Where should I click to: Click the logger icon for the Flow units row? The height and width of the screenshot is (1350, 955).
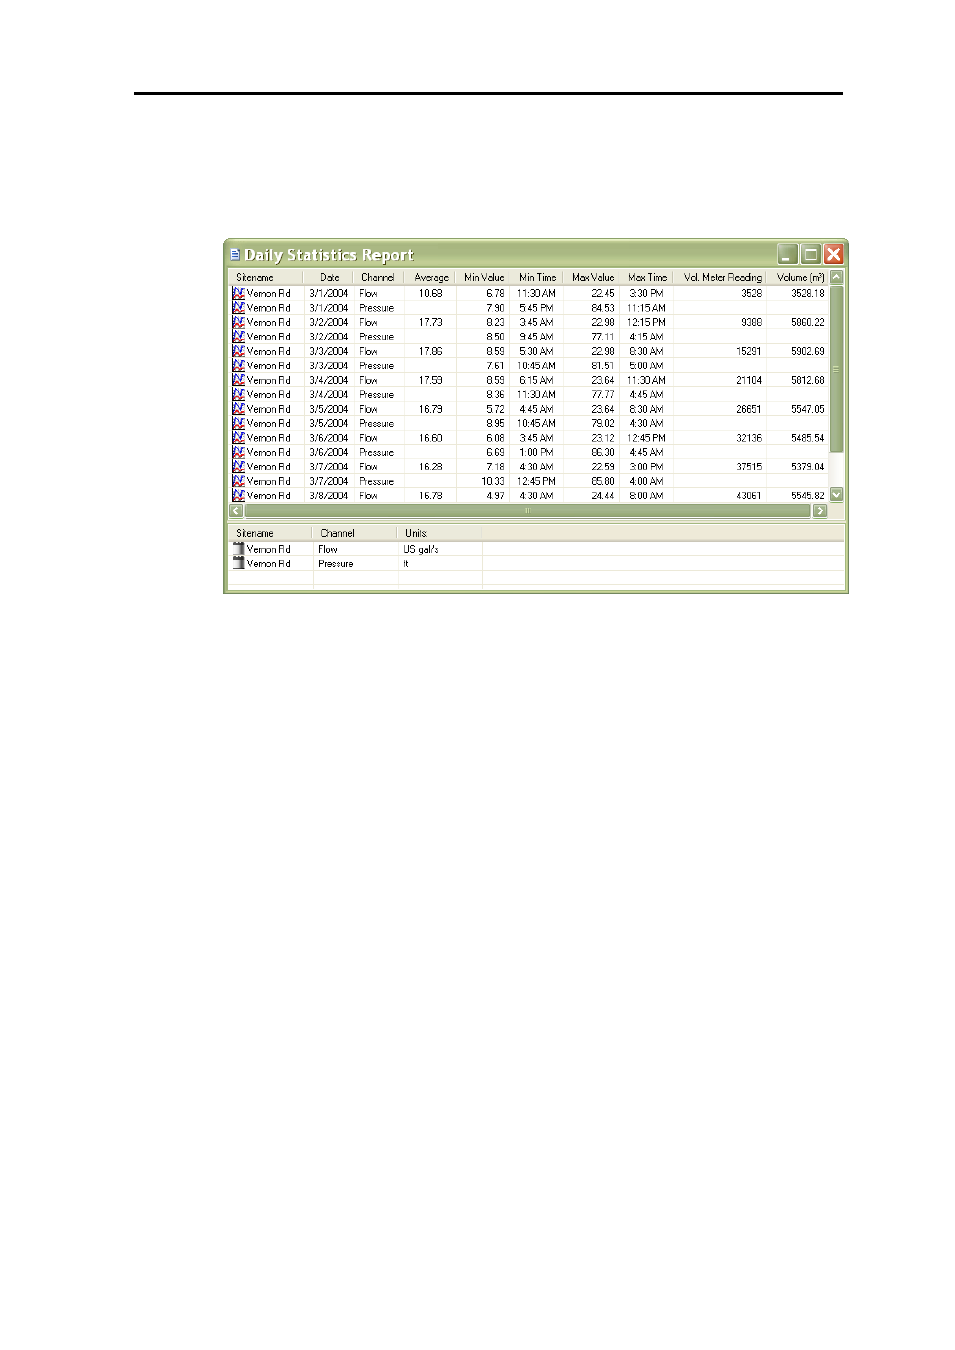tap(238, 549)
